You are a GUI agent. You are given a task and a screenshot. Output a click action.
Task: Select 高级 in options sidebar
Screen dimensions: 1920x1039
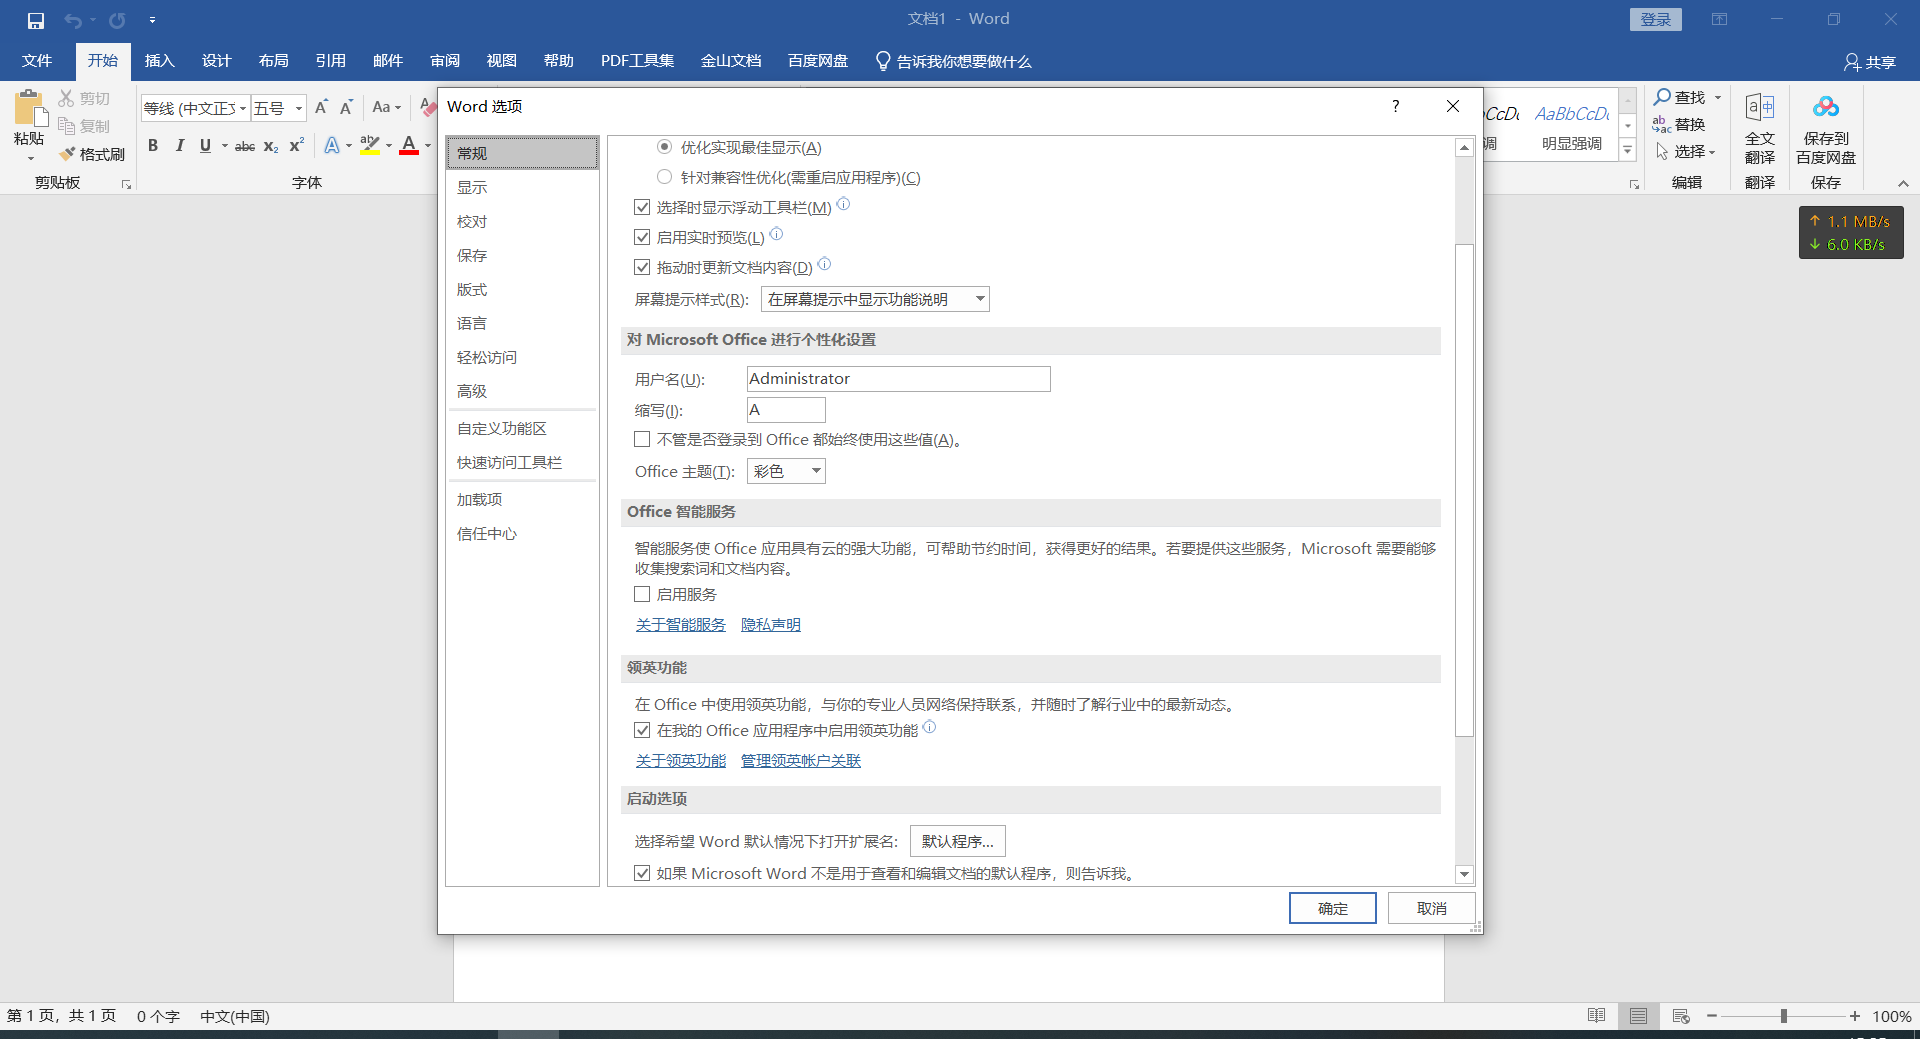coord(472,391)
